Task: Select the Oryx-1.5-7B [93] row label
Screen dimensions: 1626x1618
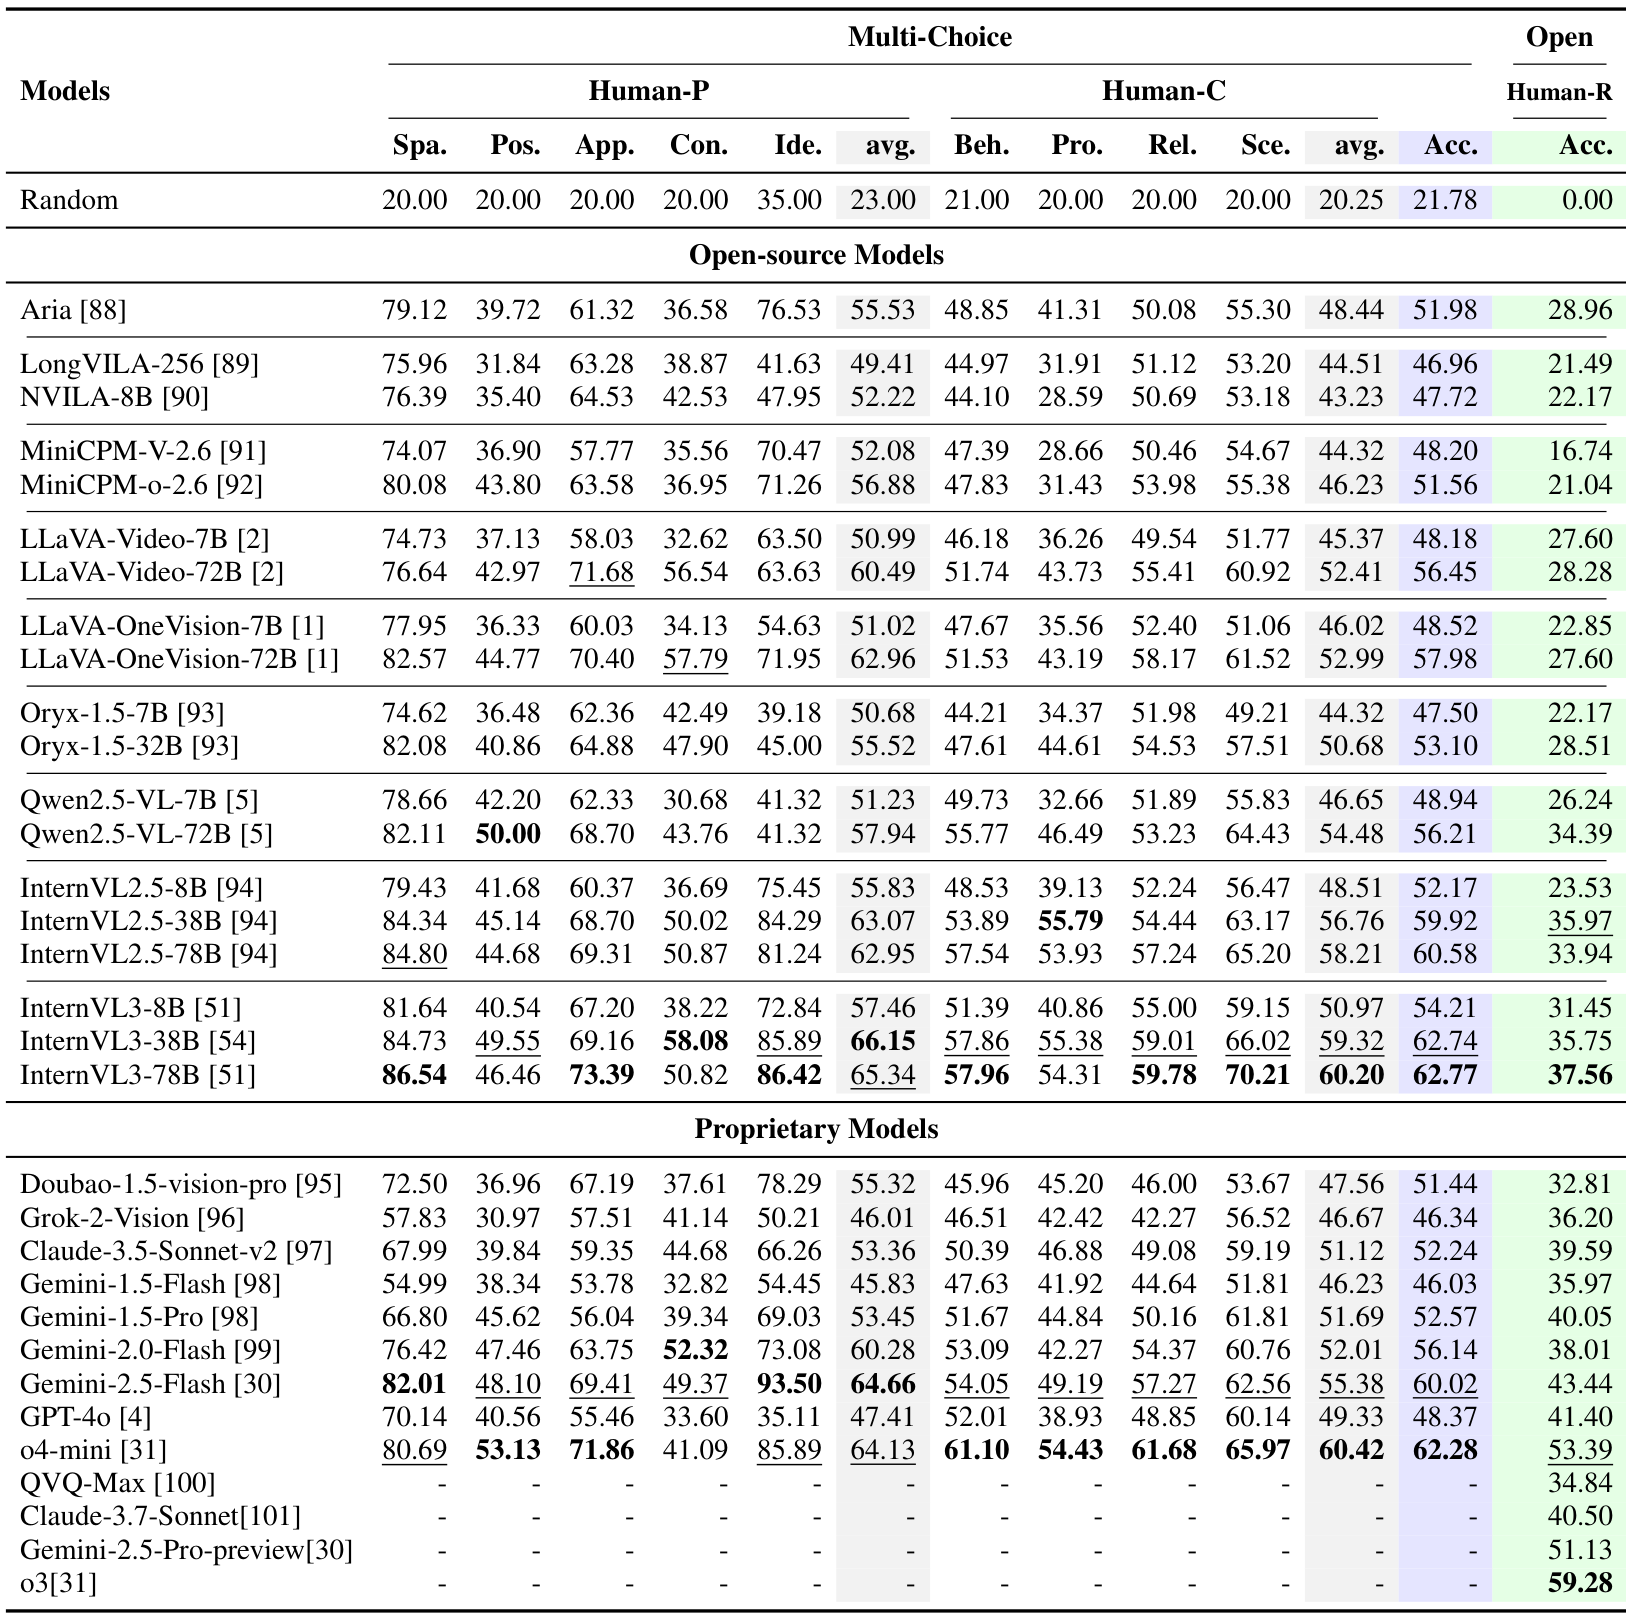Action: (x=122, y=713)
